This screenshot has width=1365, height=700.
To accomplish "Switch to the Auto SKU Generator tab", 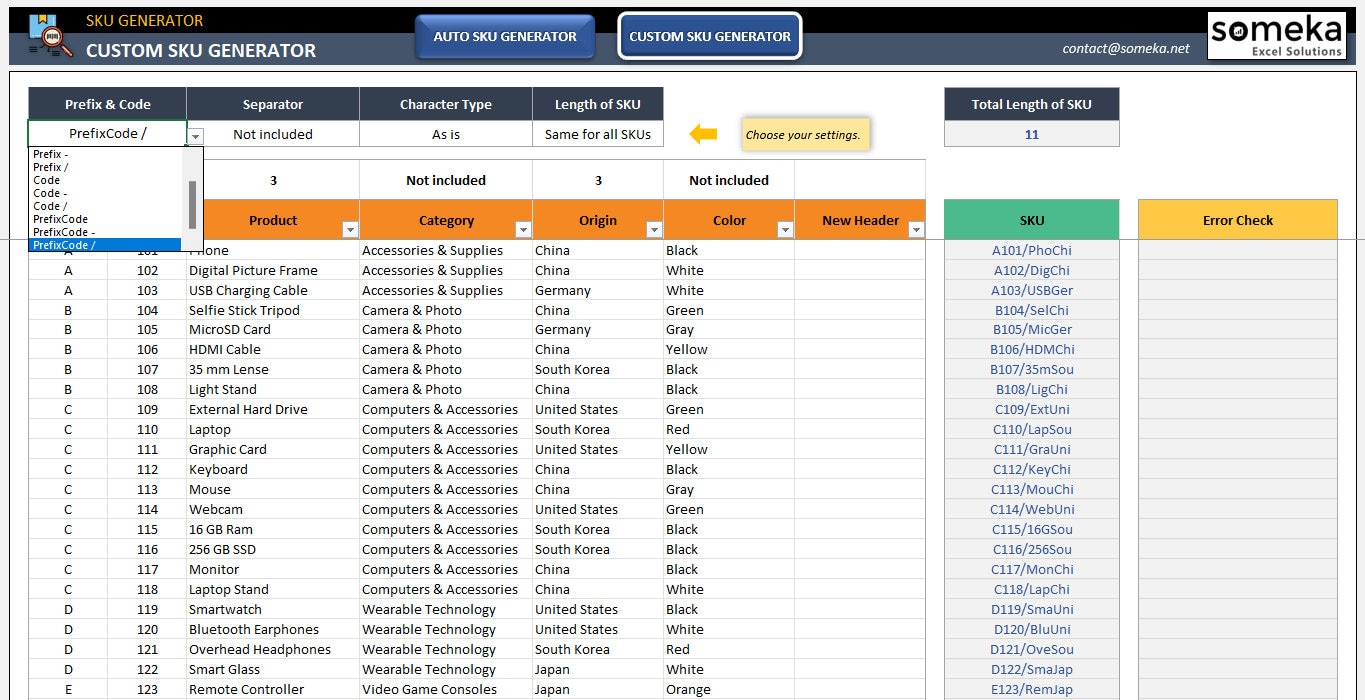I will [x=505, y=36].
